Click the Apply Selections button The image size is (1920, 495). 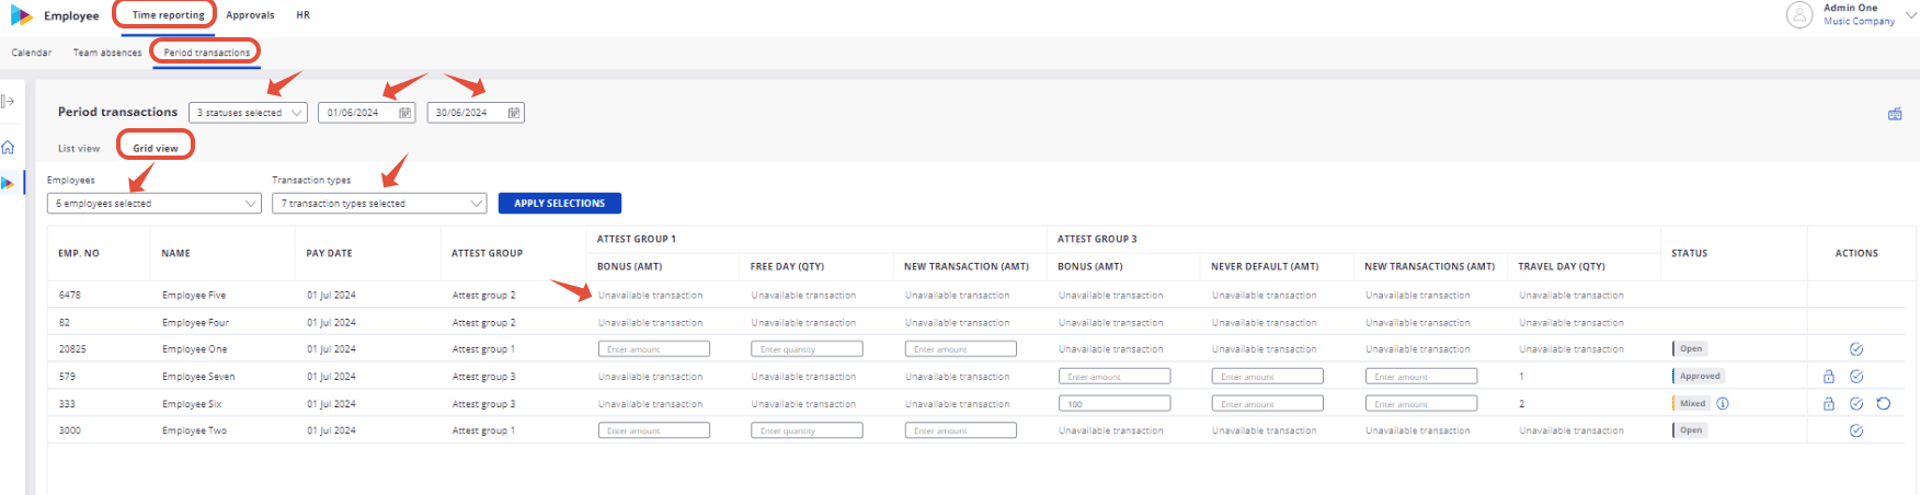pos(559,203)
